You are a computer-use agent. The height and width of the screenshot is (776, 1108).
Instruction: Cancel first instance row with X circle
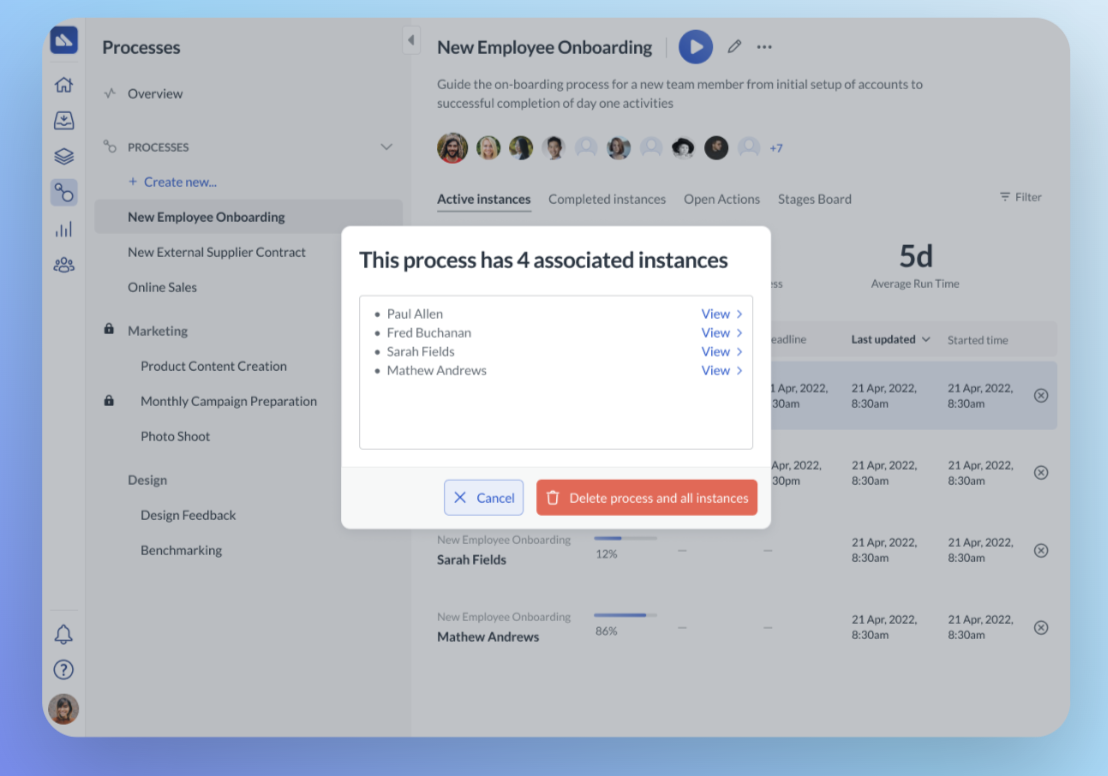tap(1041, 396)
